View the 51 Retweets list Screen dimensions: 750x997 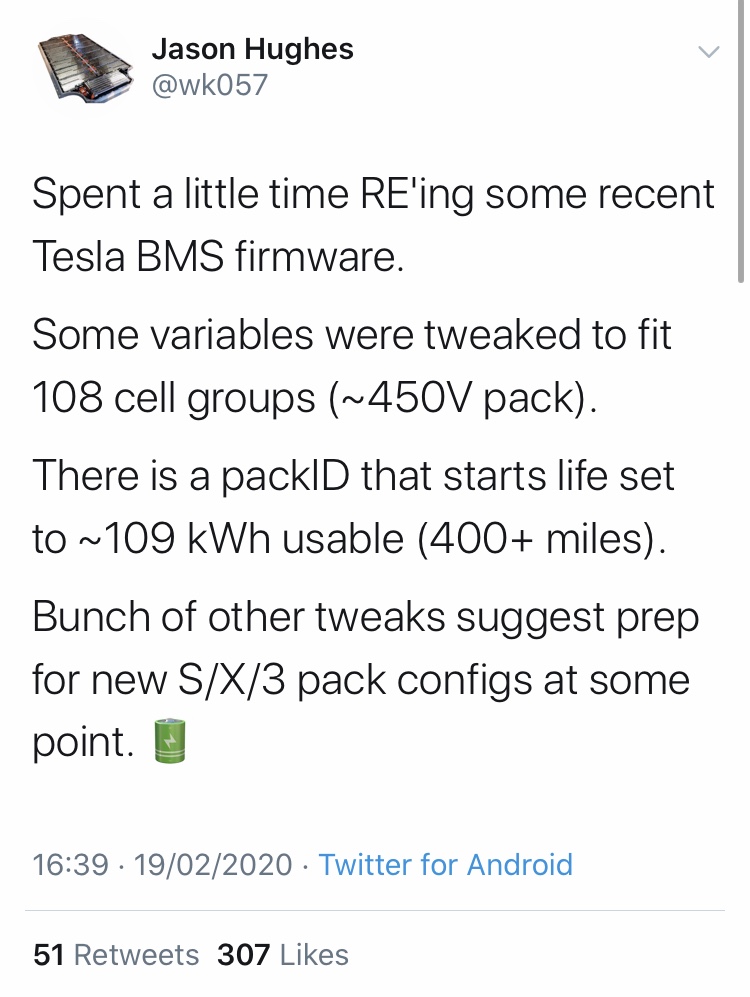(116, 955)
